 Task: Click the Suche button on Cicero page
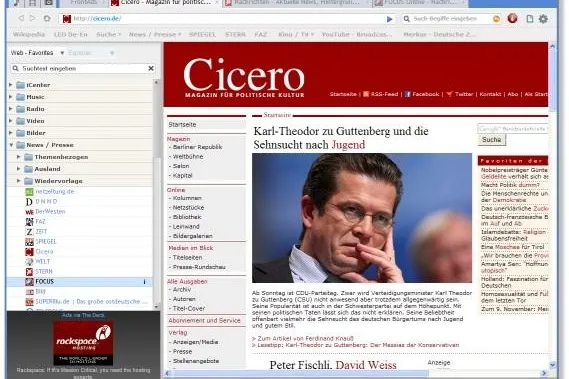pyautogui.click(x=492, y=140)
